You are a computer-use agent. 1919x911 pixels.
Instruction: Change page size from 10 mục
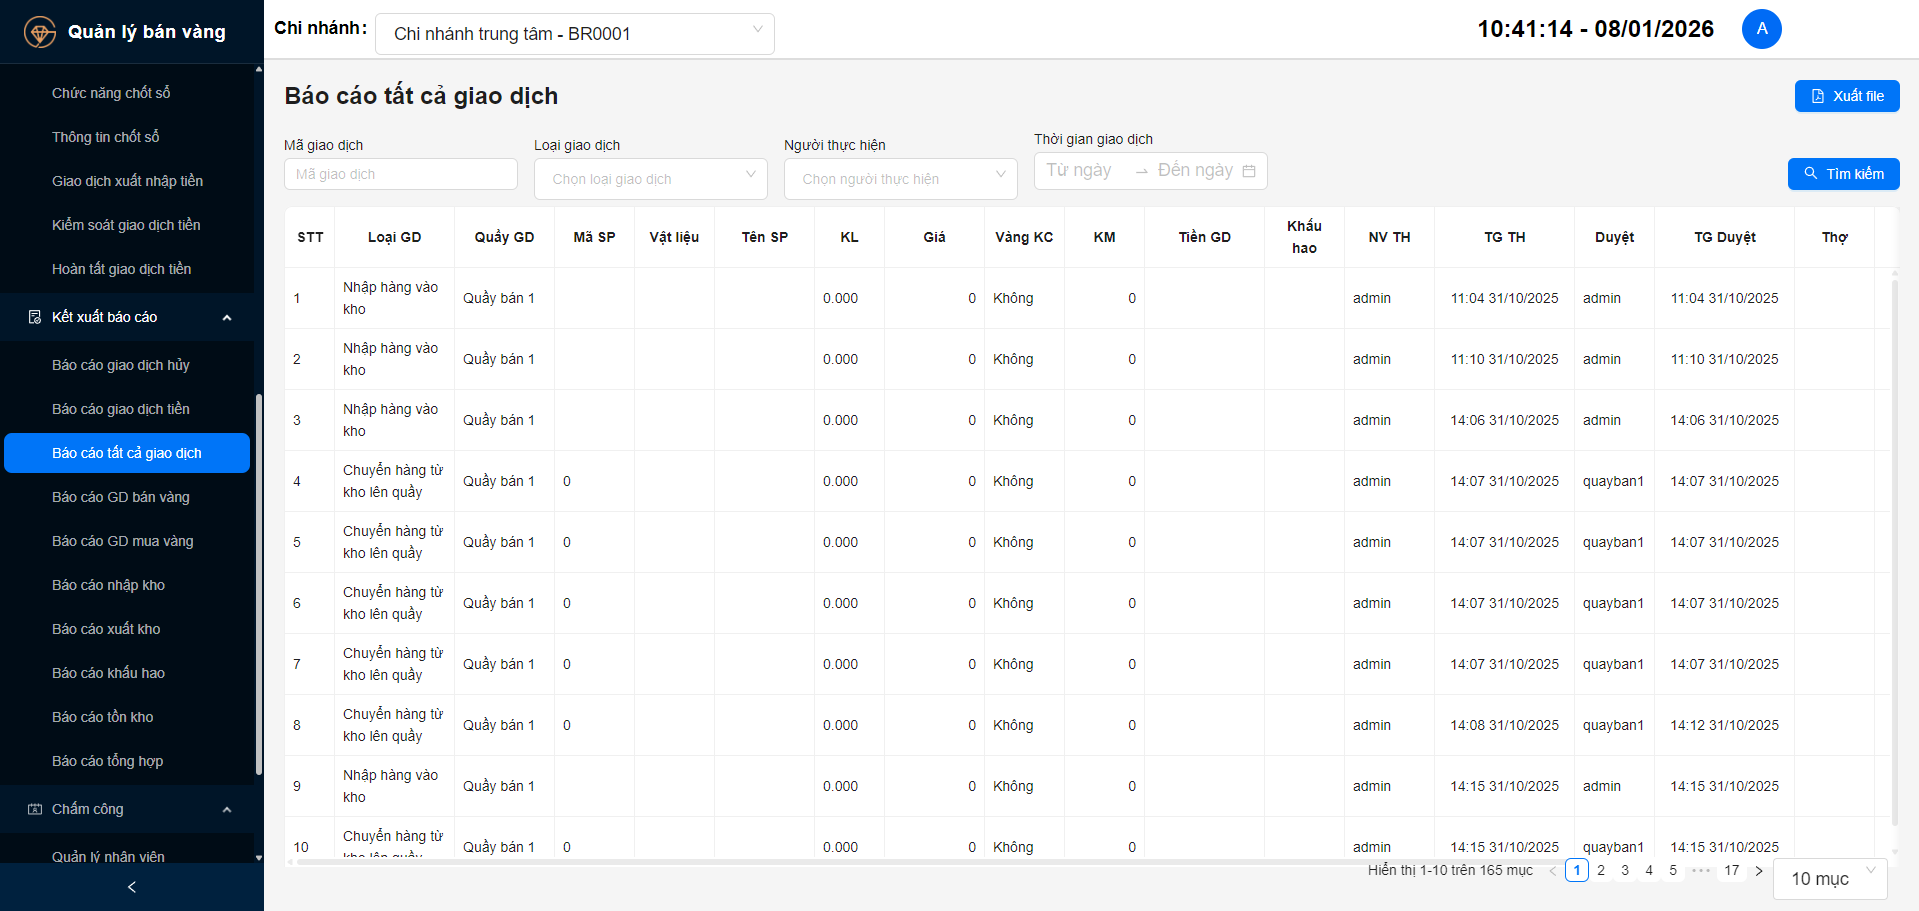click(x=1830, y=879)
